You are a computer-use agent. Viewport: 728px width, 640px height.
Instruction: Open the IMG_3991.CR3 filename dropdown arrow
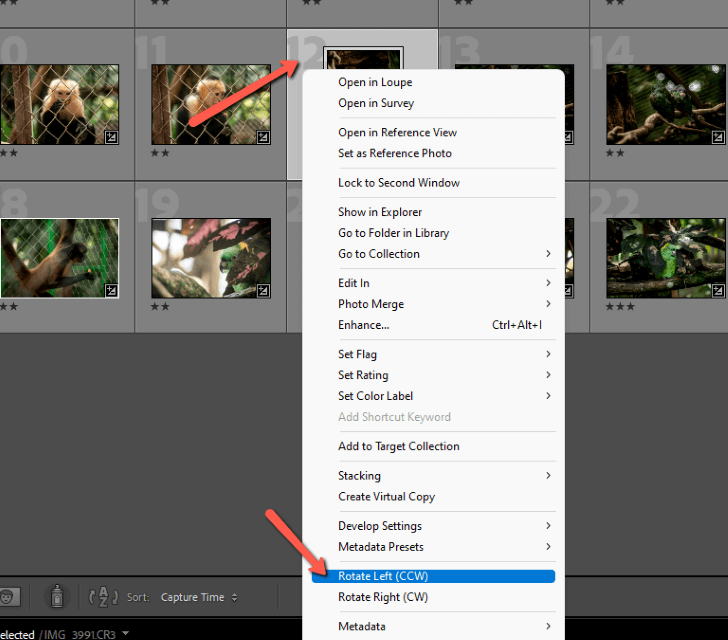pyautogui.click(x=125, y=633)
